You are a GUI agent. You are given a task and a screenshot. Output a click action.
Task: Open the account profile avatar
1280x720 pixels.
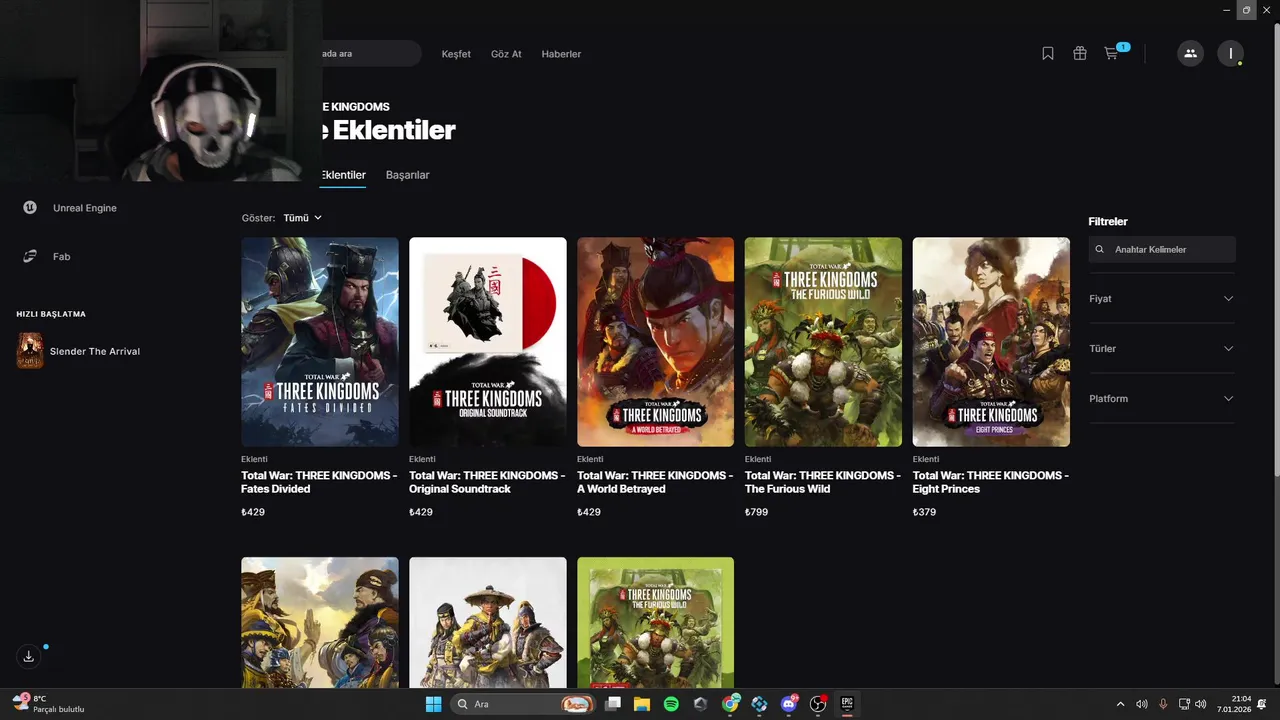point(1230,54)
